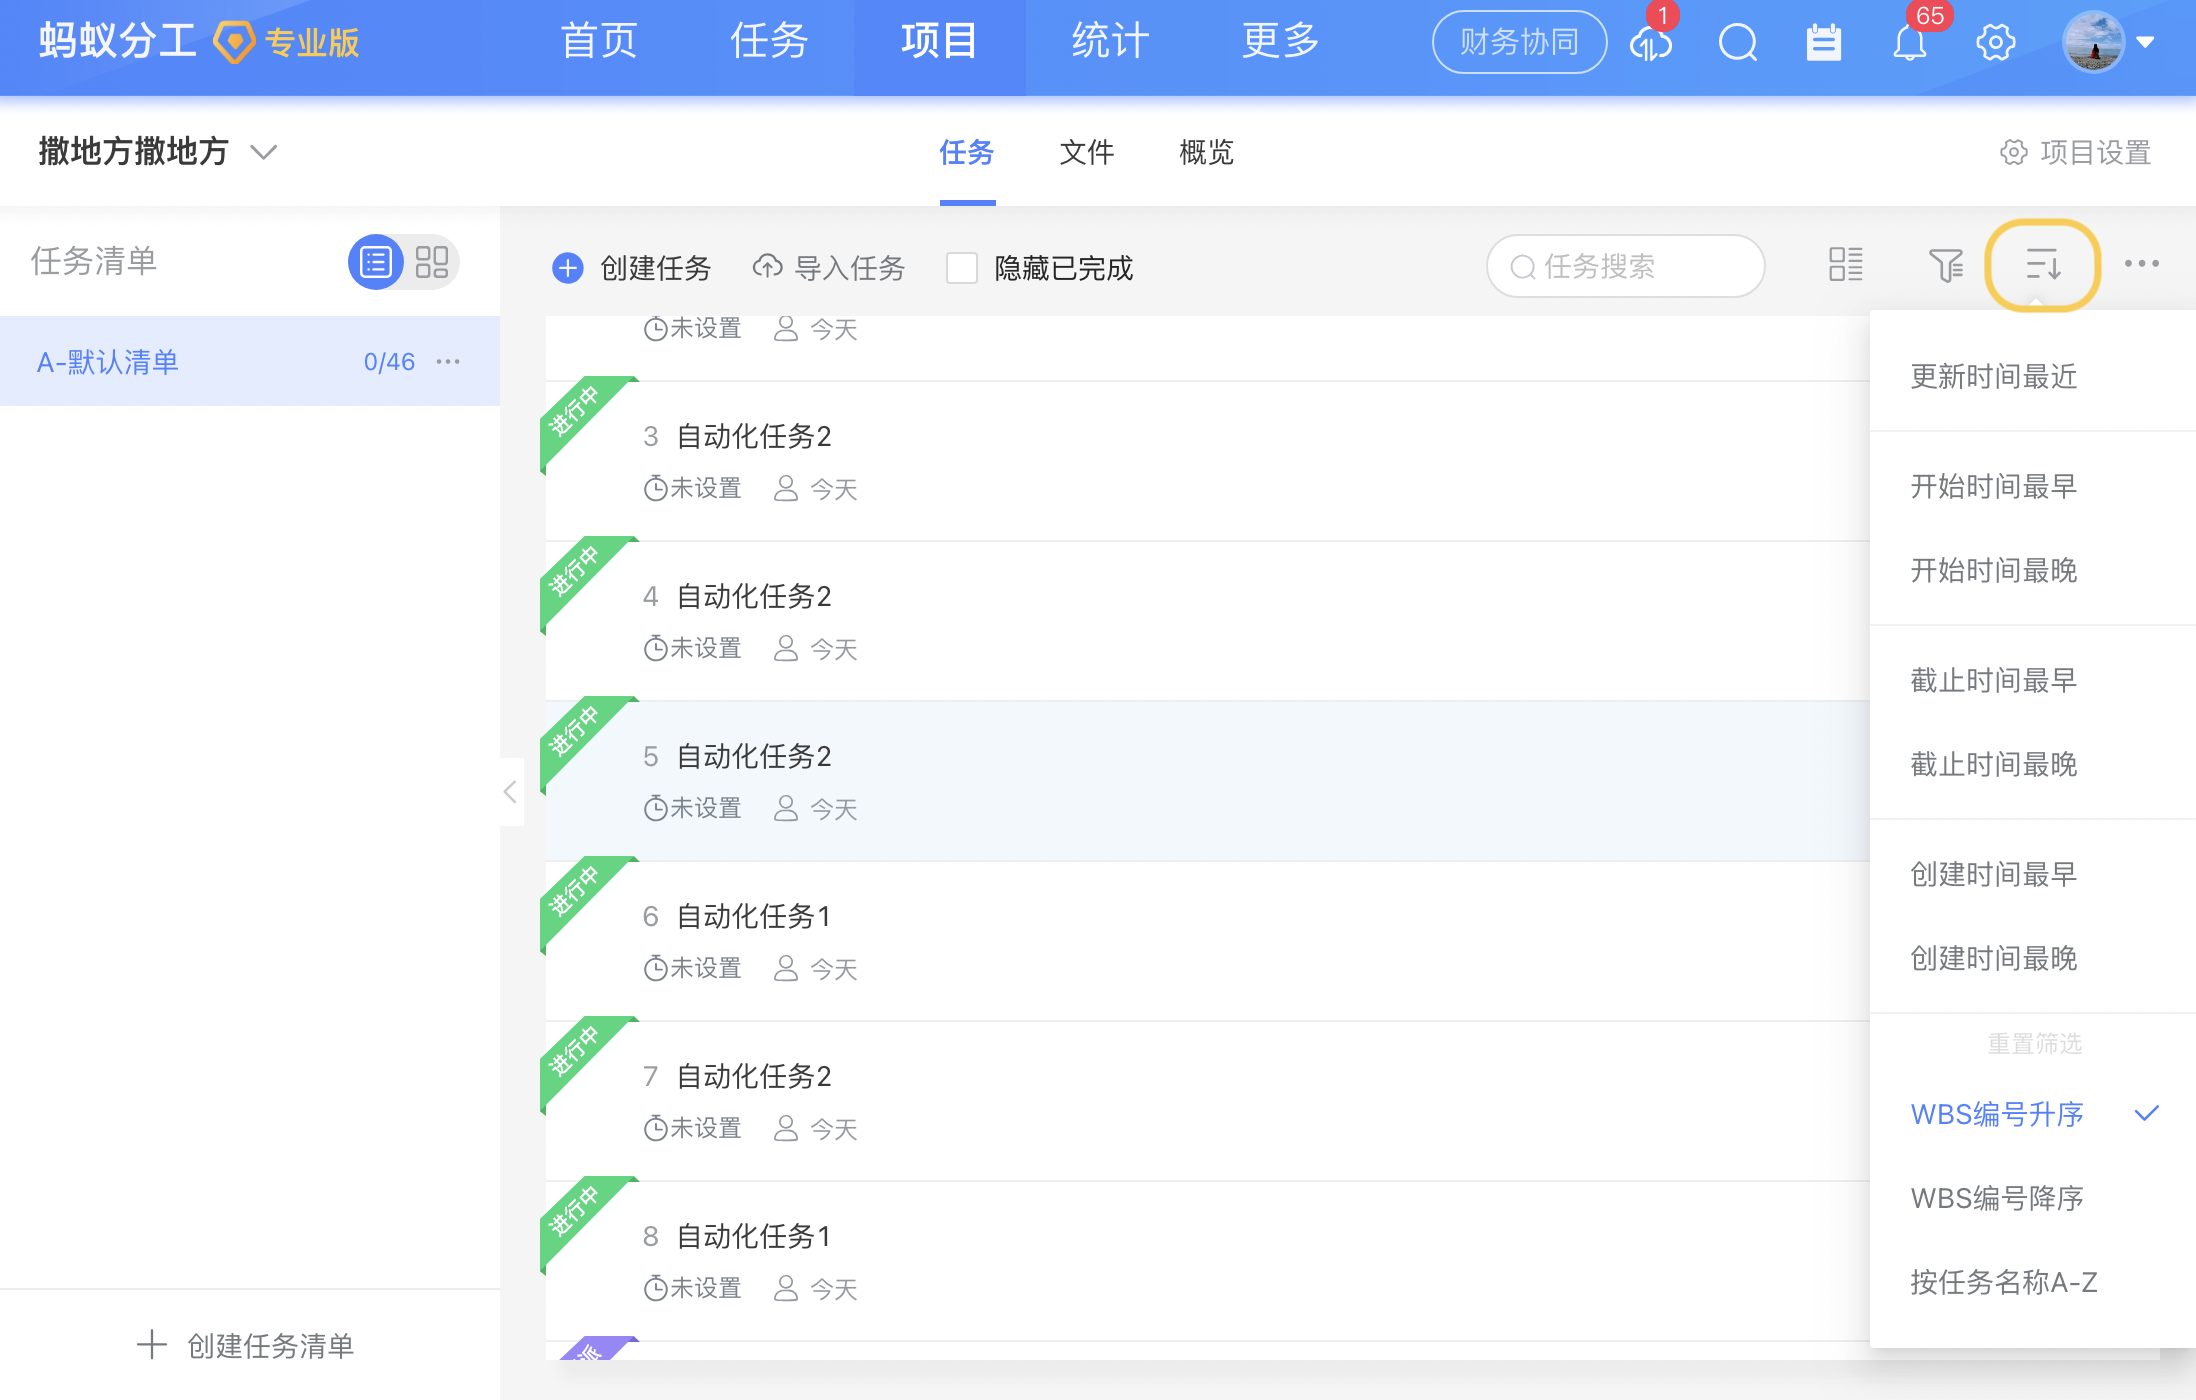2196x1400 pixels.
Task: Click the list layout view icon
Action: point(1845,265)
